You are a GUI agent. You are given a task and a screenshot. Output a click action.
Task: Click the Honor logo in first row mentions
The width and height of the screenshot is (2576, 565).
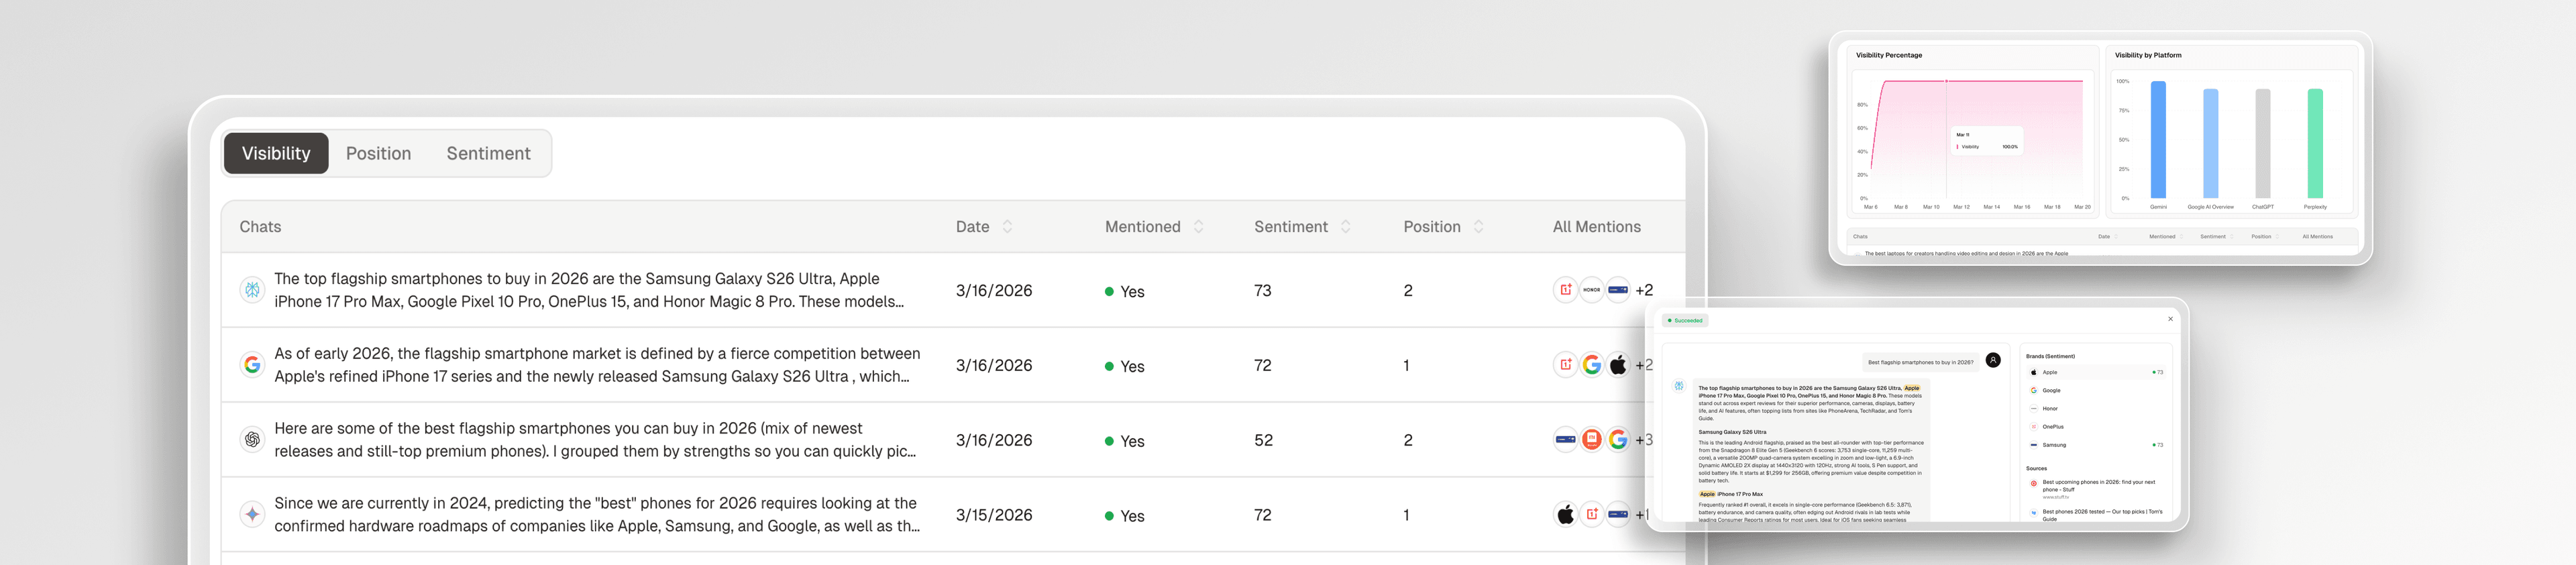(1591, 290)
